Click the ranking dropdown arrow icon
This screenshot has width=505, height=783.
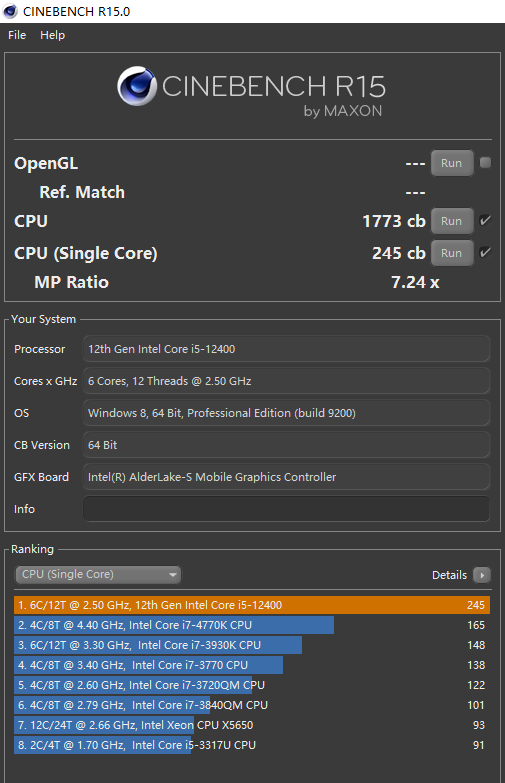[173, 575]
